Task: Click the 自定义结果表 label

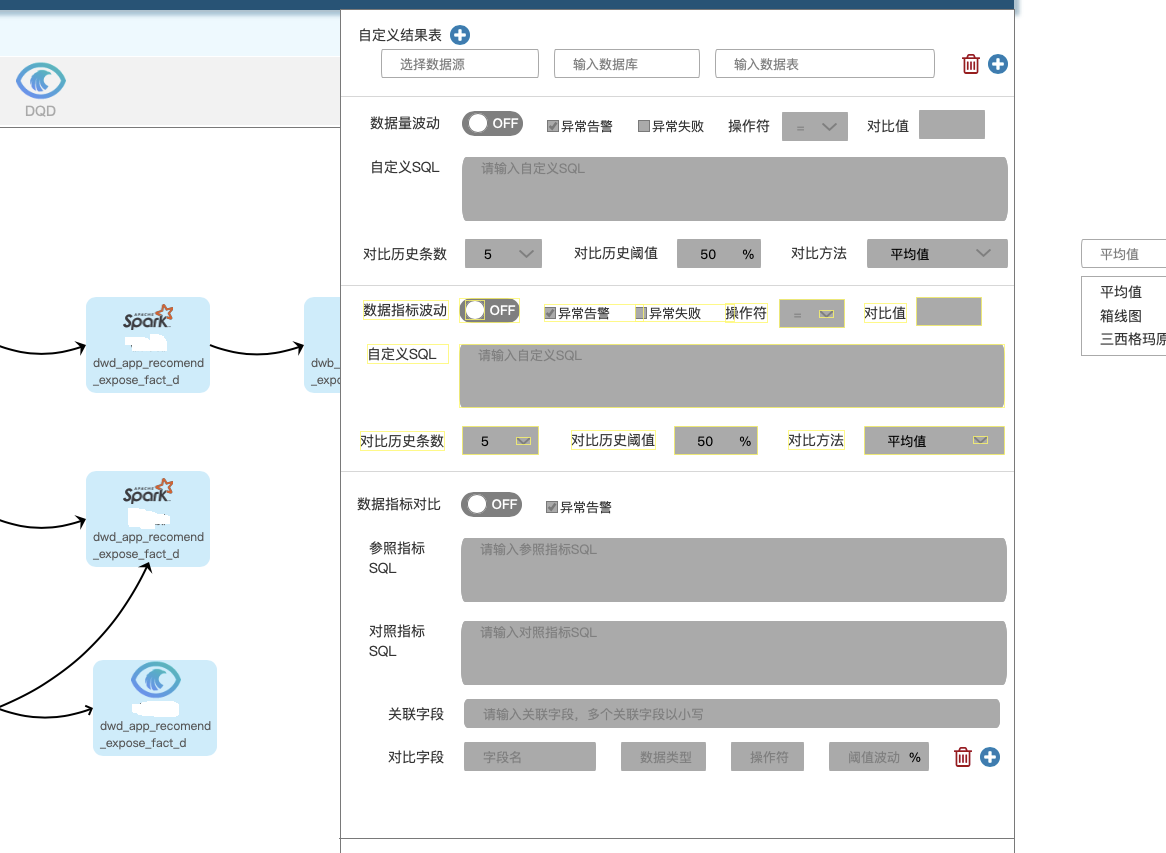Action: click(400, 35)
